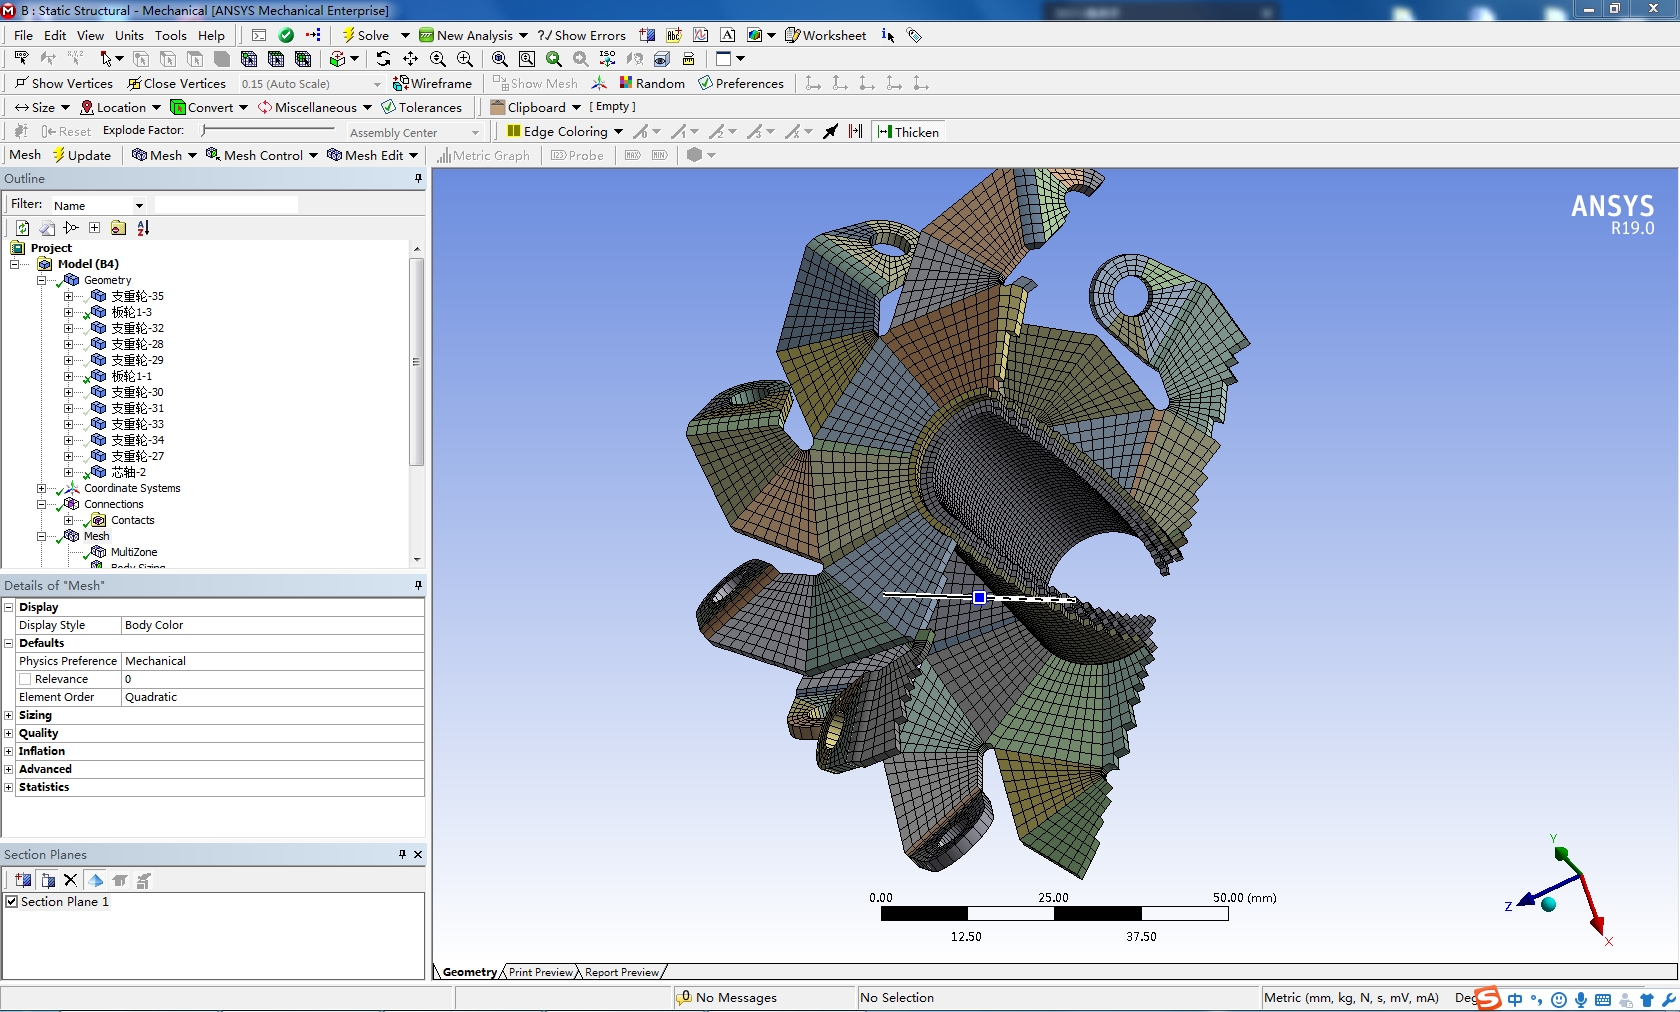Viewport: 1680px width, 1012px height.
Task: Switch to the Report Preview tab
Action: (x=621, y=972)
